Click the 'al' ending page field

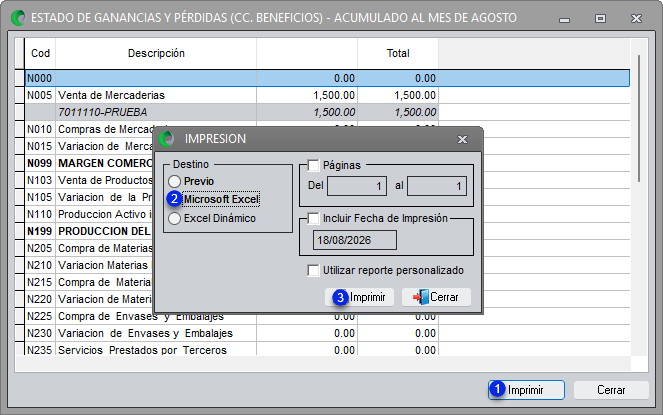coord(437,186)
